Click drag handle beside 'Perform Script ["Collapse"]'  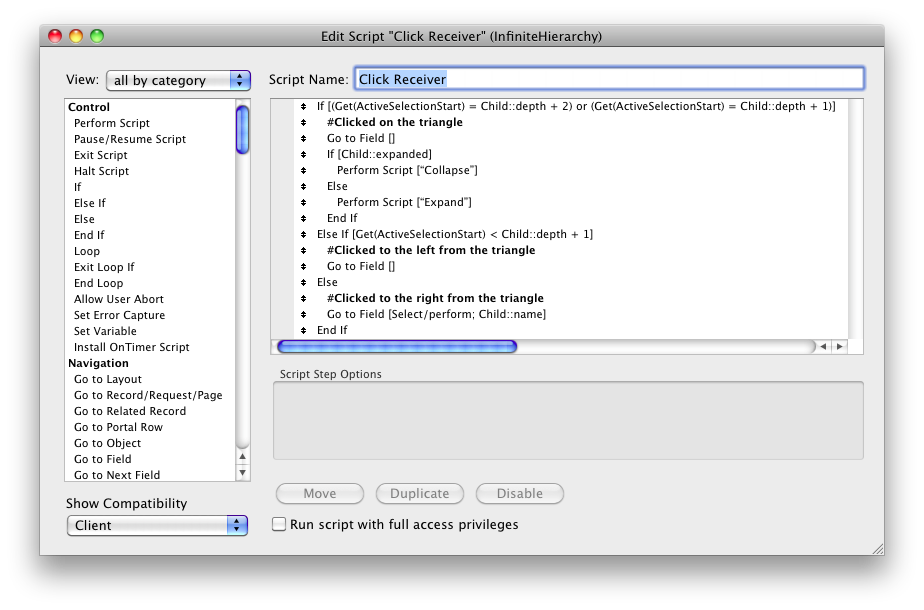(303, 170)
